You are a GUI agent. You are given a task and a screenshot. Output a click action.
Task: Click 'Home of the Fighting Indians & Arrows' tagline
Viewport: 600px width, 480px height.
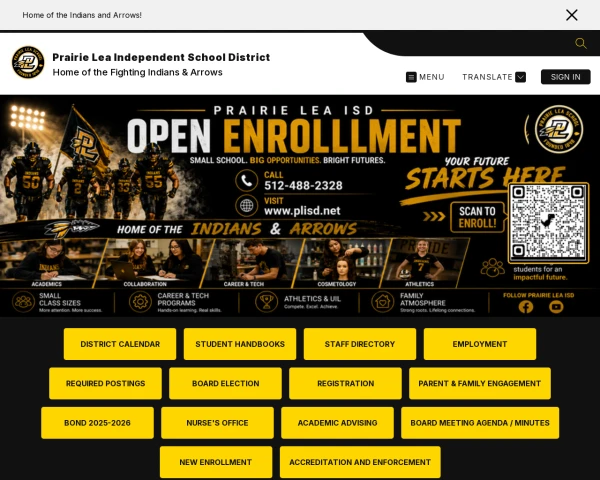pyautogui.click(x=137, y=72)
